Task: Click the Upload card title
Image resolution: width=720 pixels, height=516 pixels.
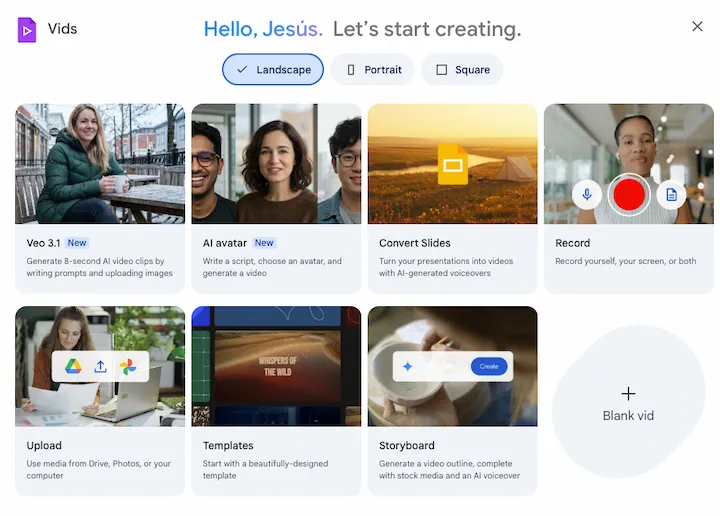Action: pos(44,445)
